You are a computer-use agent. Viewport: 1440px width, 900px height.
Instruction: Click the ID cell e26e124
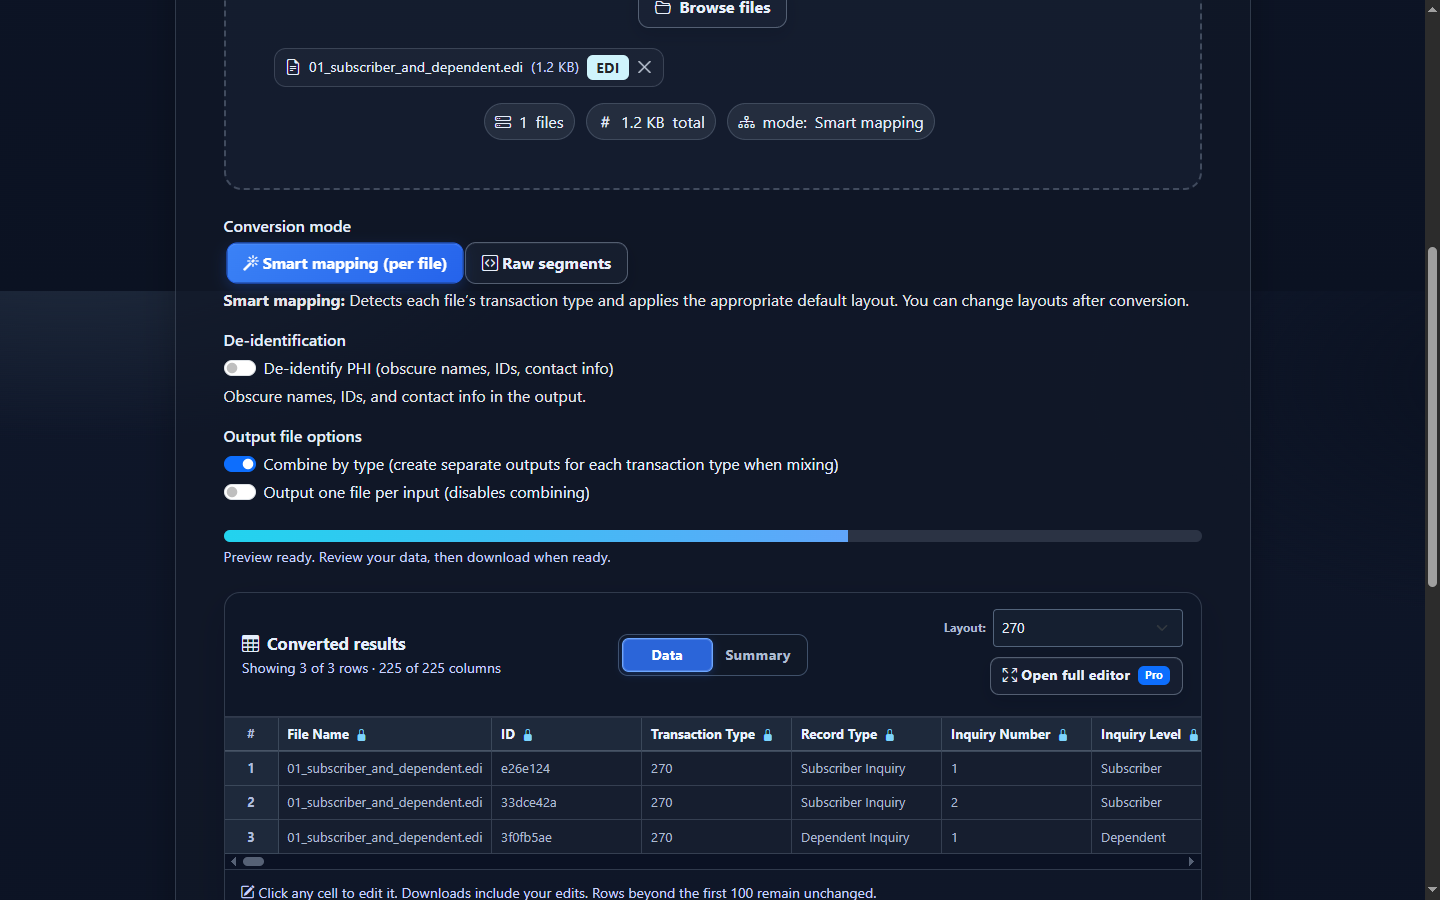(566, 768)
